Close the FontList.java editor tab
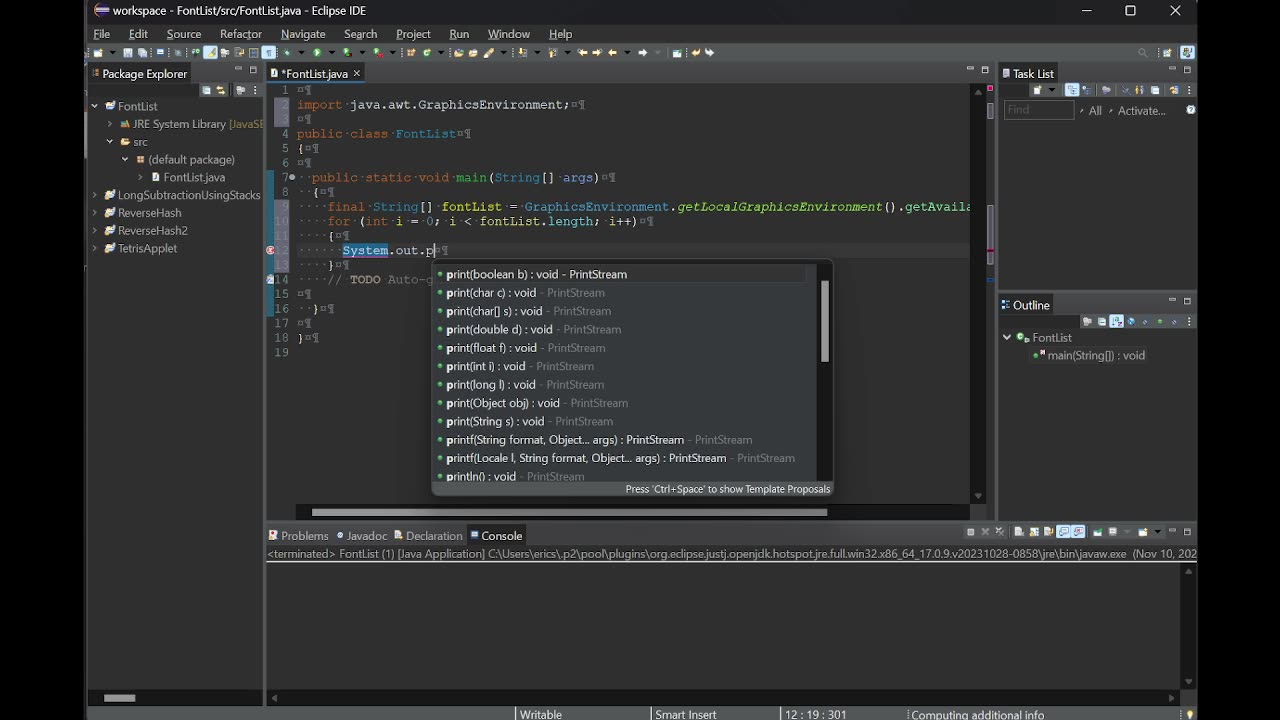 click(356, 73)
